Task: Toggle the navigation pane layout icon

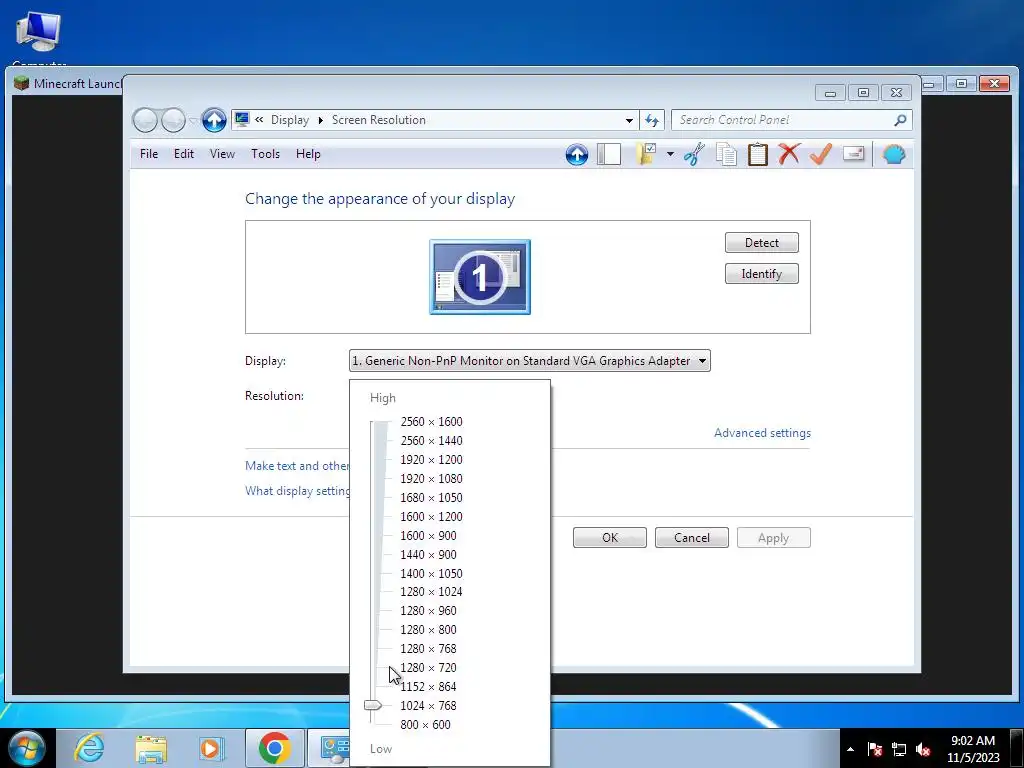Action: [x=609, y=155]
